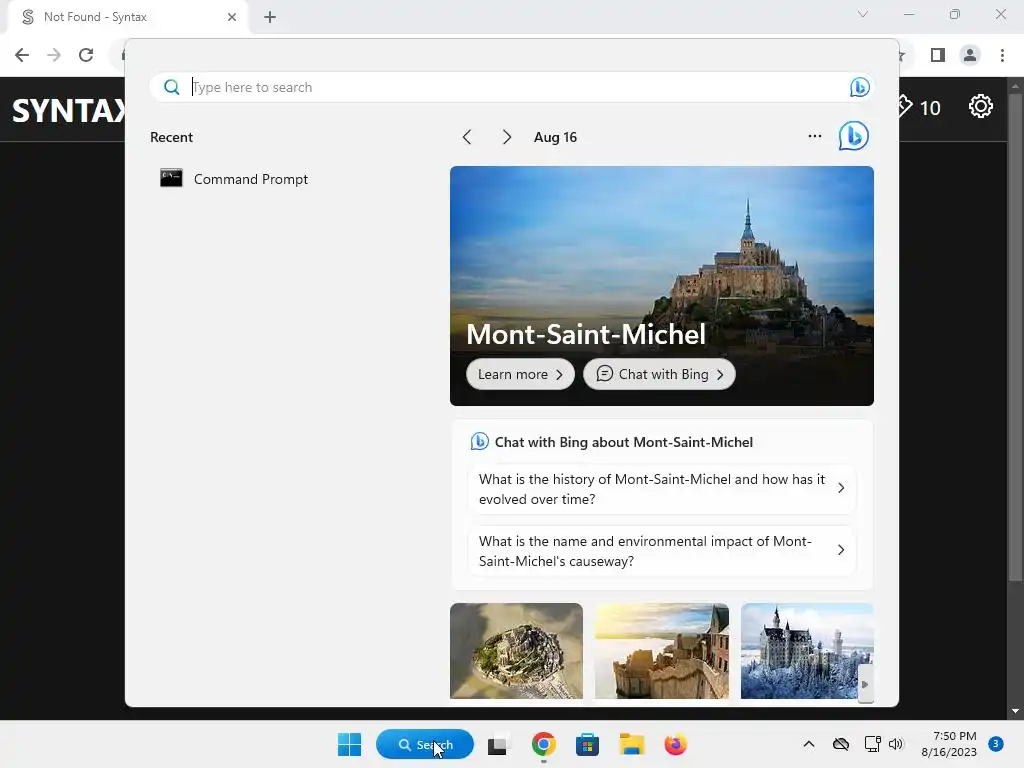Open the volume speaker tray icon
1024x768 pixels.
896,744
